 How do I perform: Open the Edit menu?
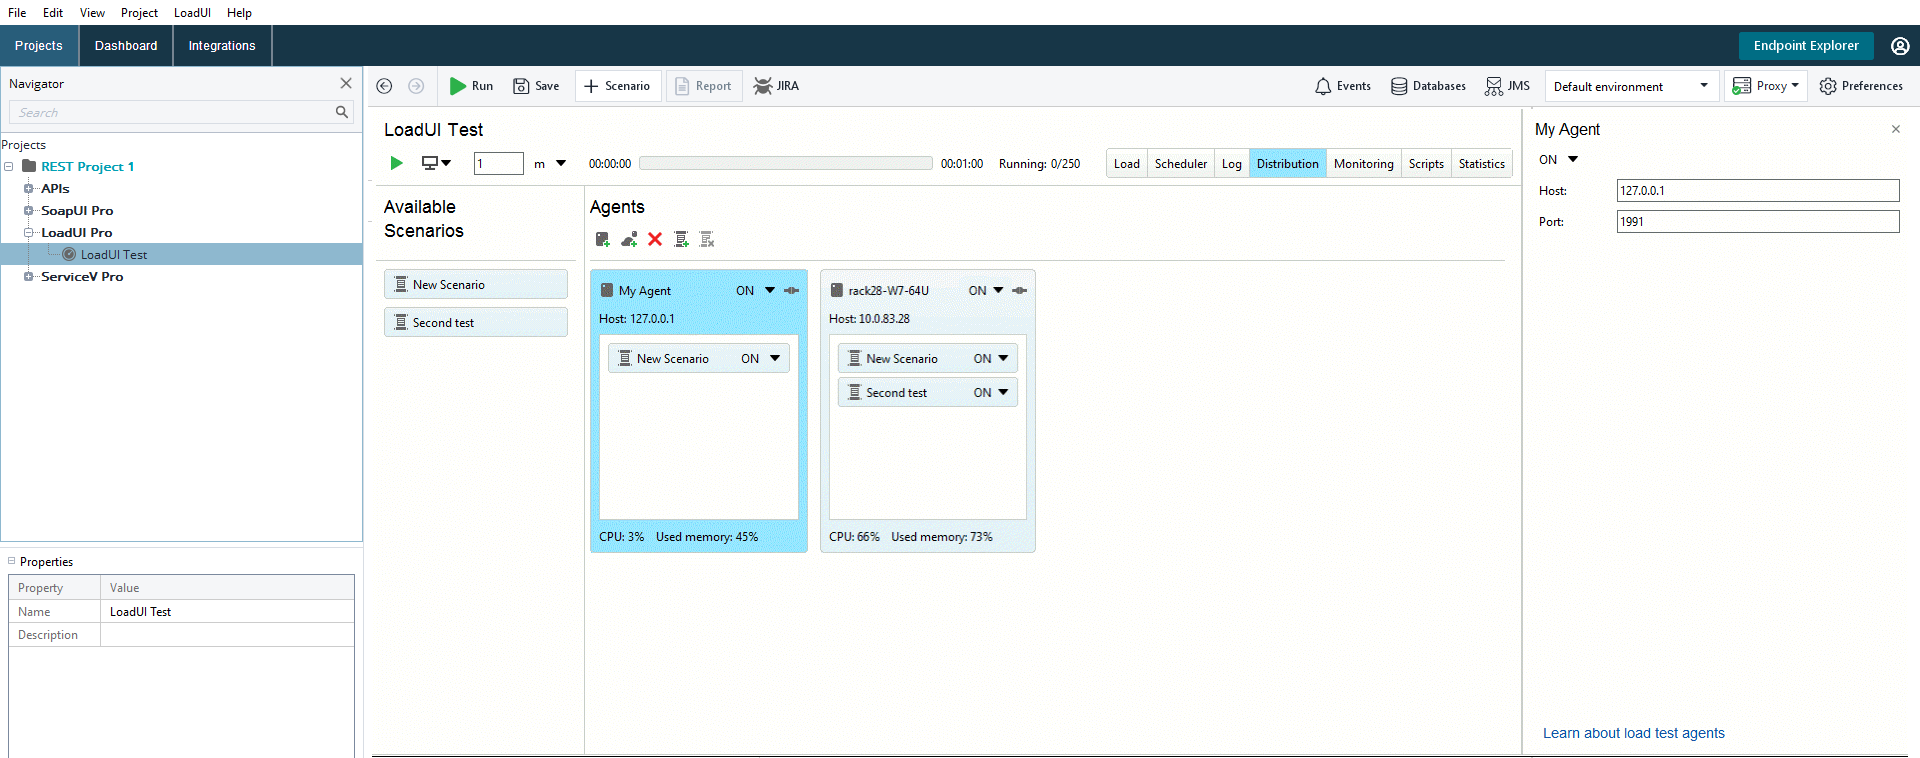53,13
